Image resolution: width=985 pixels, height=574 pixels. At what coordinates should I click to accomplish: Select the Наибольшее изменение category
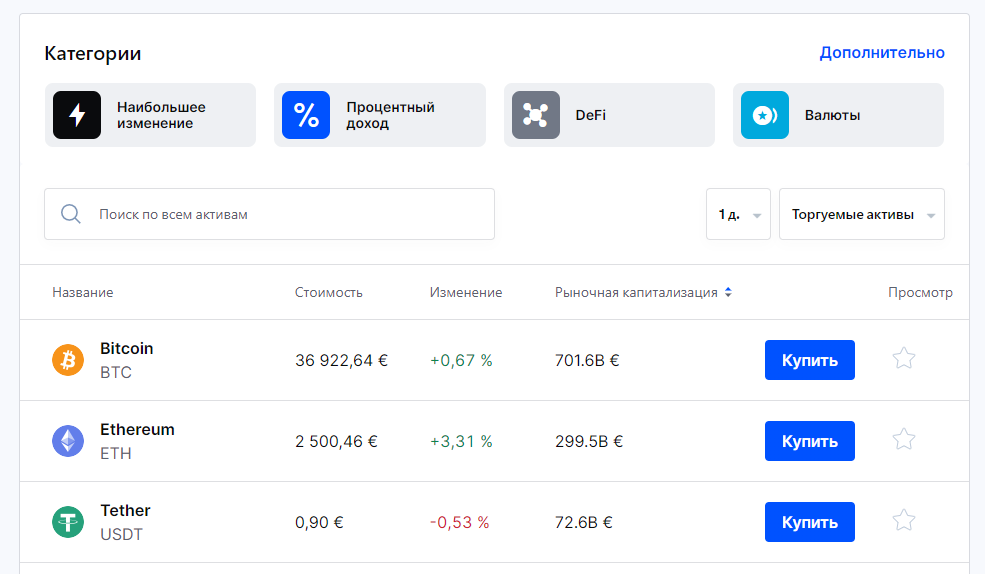tap(150, 115)
